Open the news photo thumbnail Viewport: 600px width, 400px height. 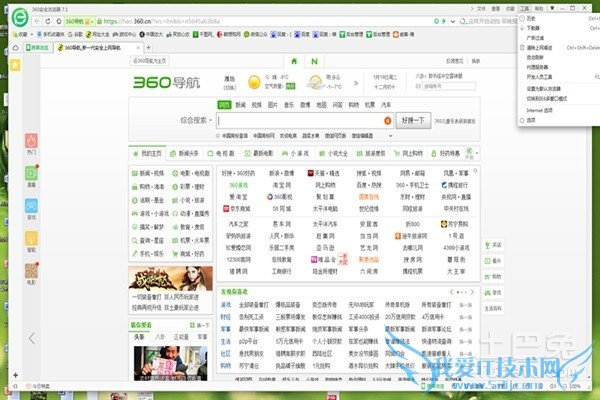click(171, 363)
